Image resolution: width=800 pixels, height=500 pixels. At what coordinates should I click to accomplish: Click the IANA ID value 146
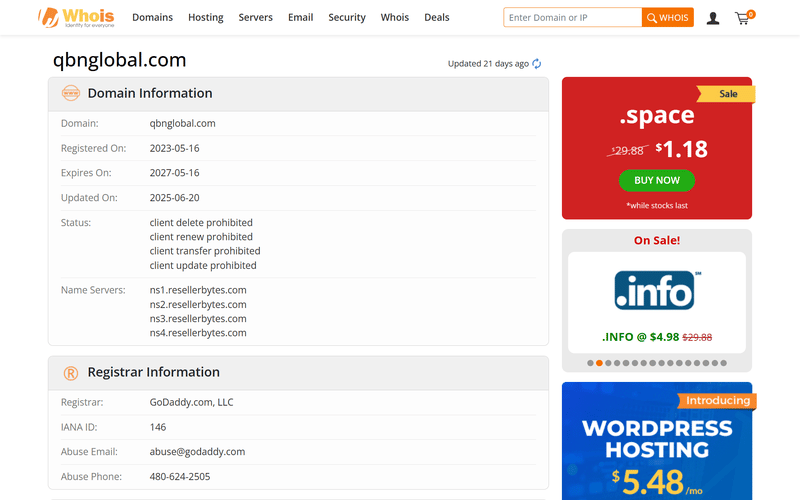(158, 427)
